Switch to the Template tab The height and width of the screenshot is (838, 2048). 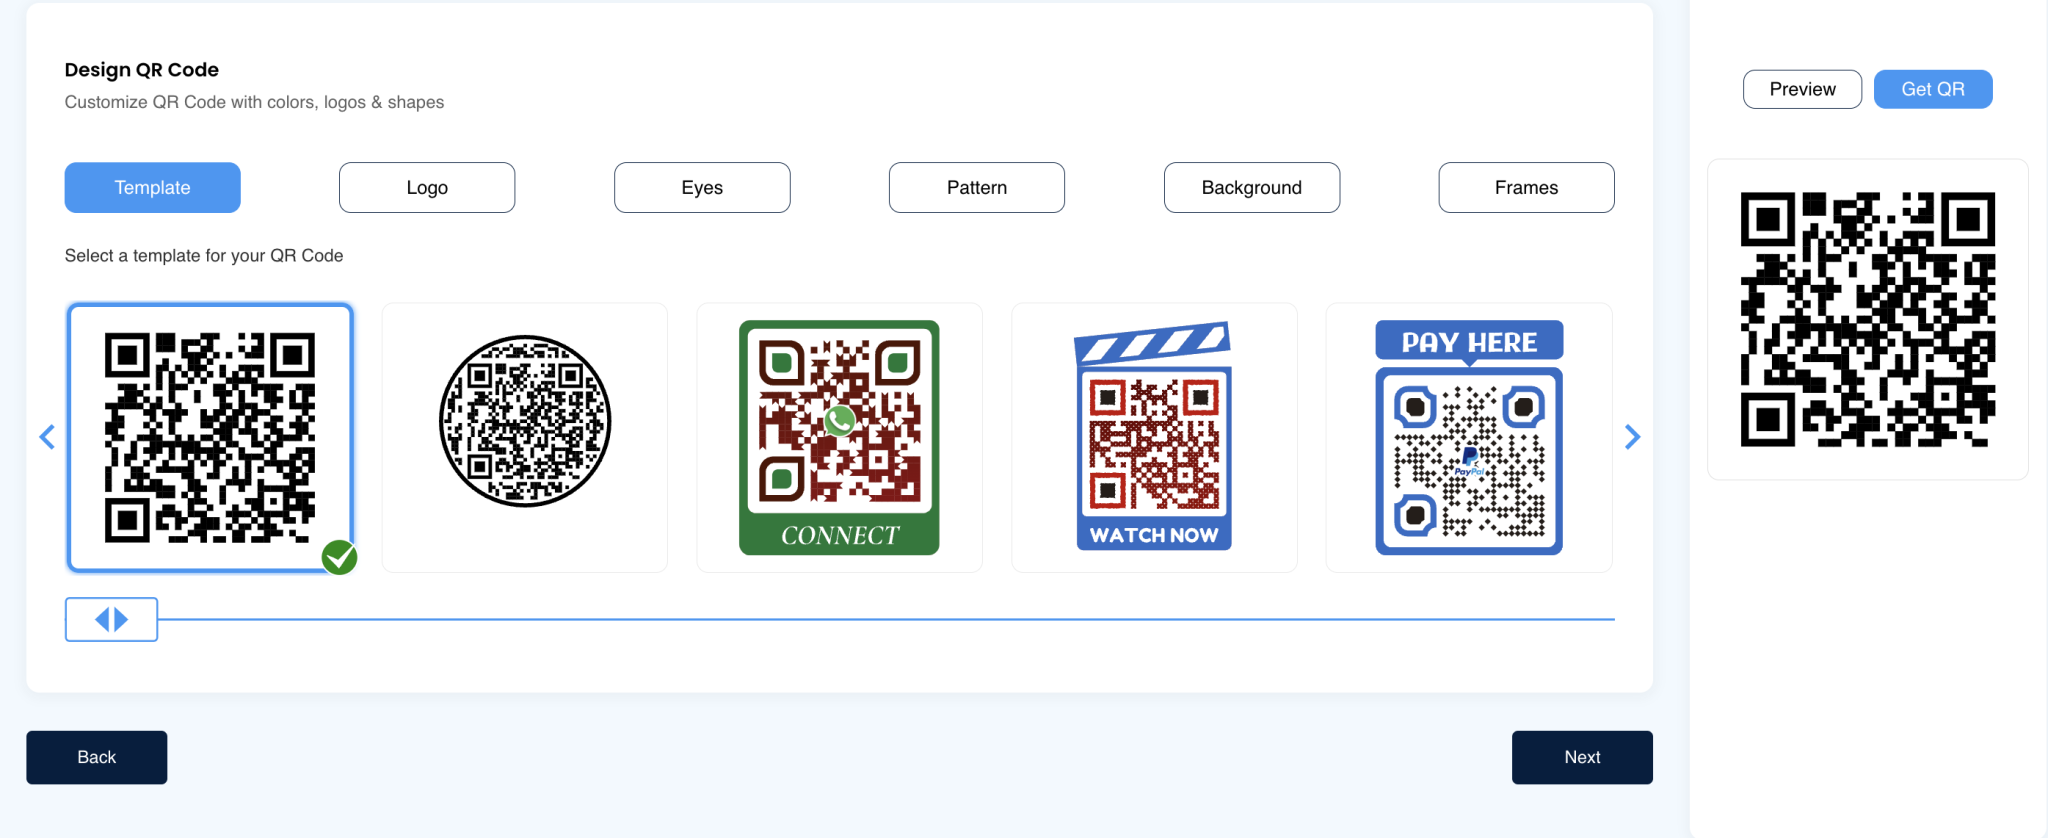(153, 188)
